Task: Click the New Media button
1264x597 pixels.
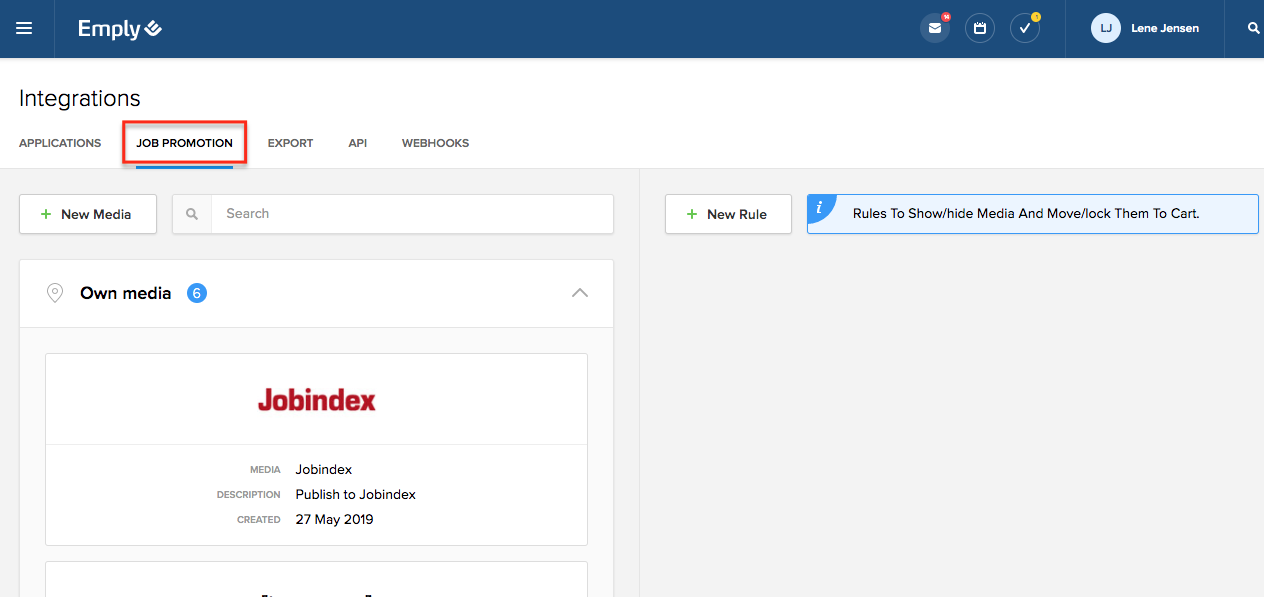Action: [x=88, y=214]
